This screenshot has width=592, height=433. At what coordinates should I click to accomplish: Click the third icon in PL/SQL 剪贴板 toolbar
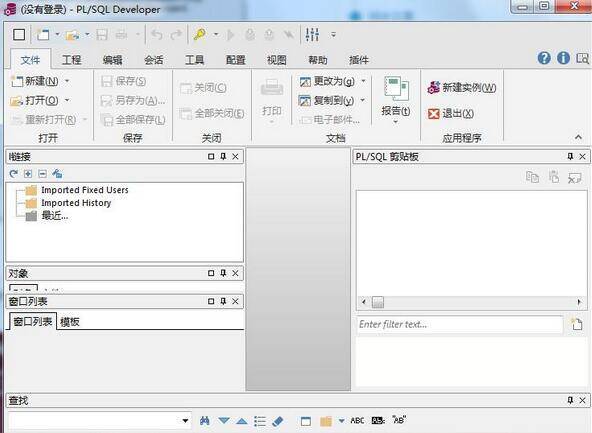coord(575,177)
